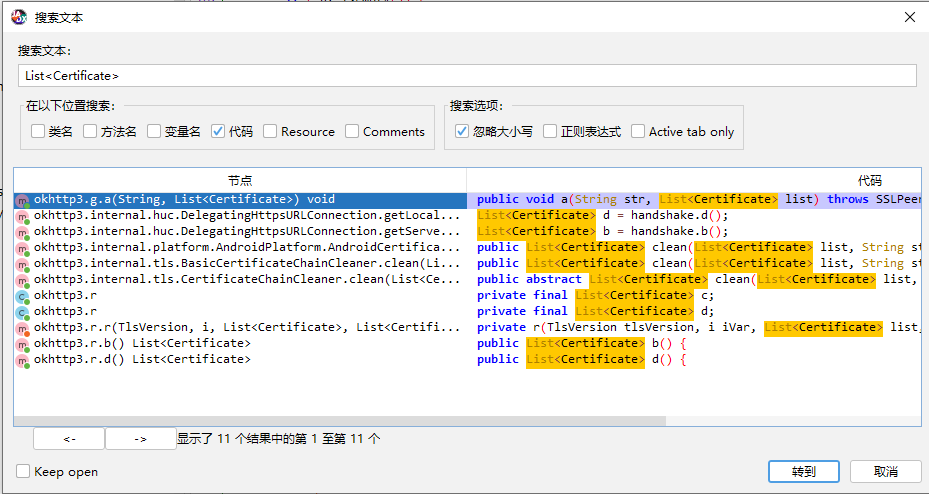This screenshot has width=929, height=494.
Task: Click code 'private final List<Certificate> d;'
Action: [x=595, y=312]
